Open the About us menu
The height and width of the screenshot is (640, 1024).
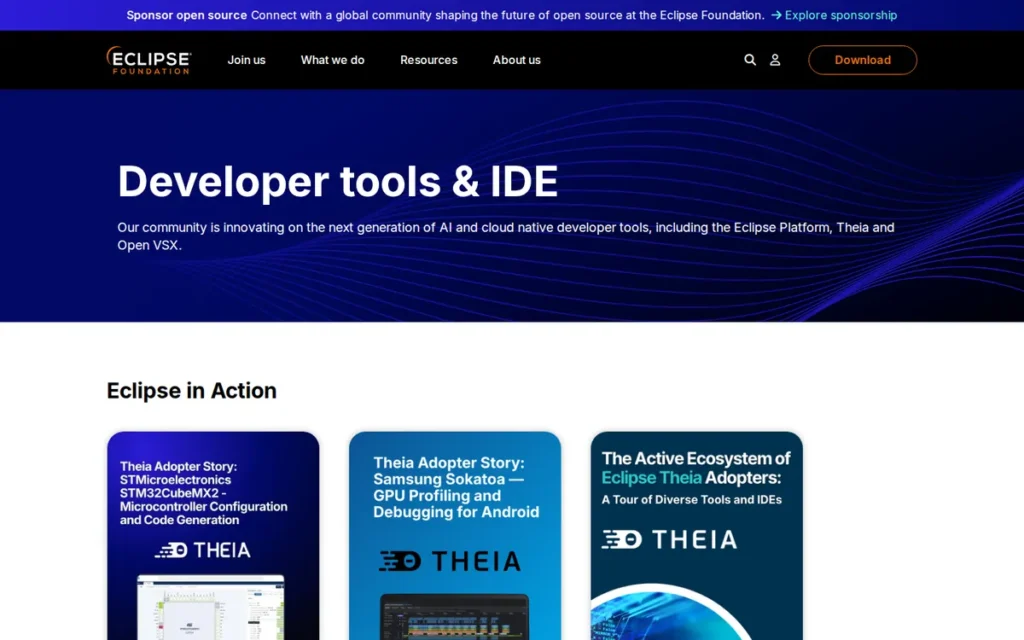517,60
